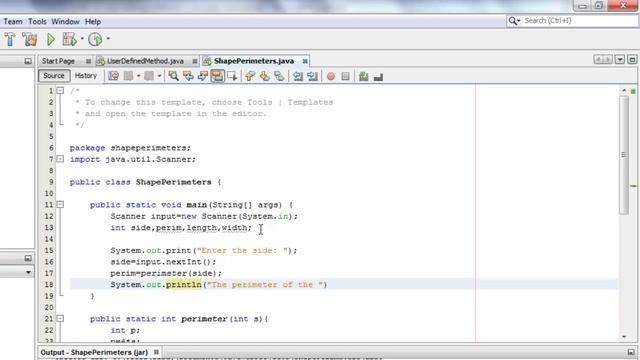This screenshot has height=360, width=640.
Task: Click the scroll tabs left arrow
Action: click(x=598, y=60)
